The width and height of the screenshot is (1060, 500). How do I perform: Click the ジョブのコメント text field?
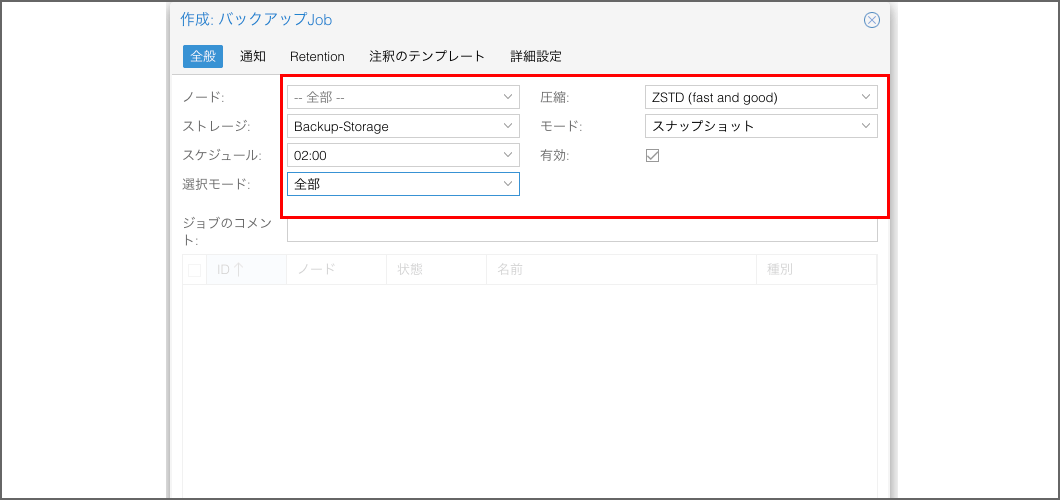[x=582, y=230]
